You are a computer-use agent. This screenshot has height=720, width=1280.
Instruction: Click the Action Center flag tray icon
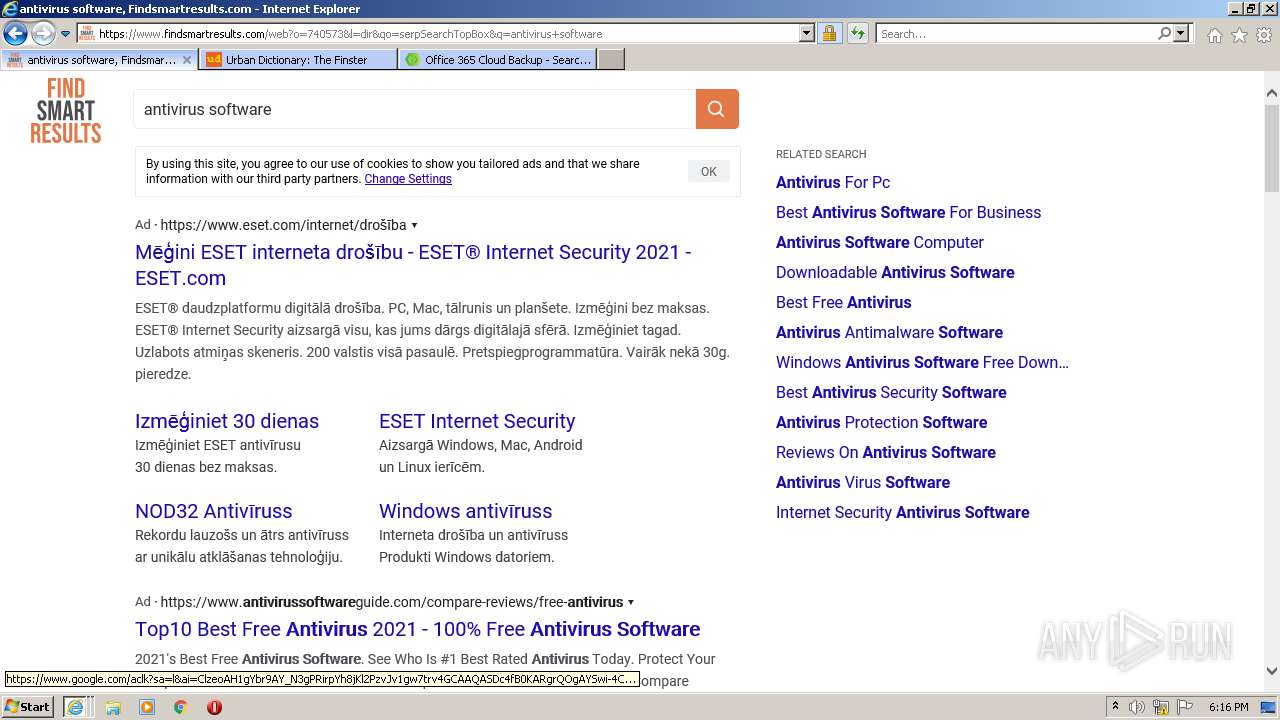(x=1187, y=707)
